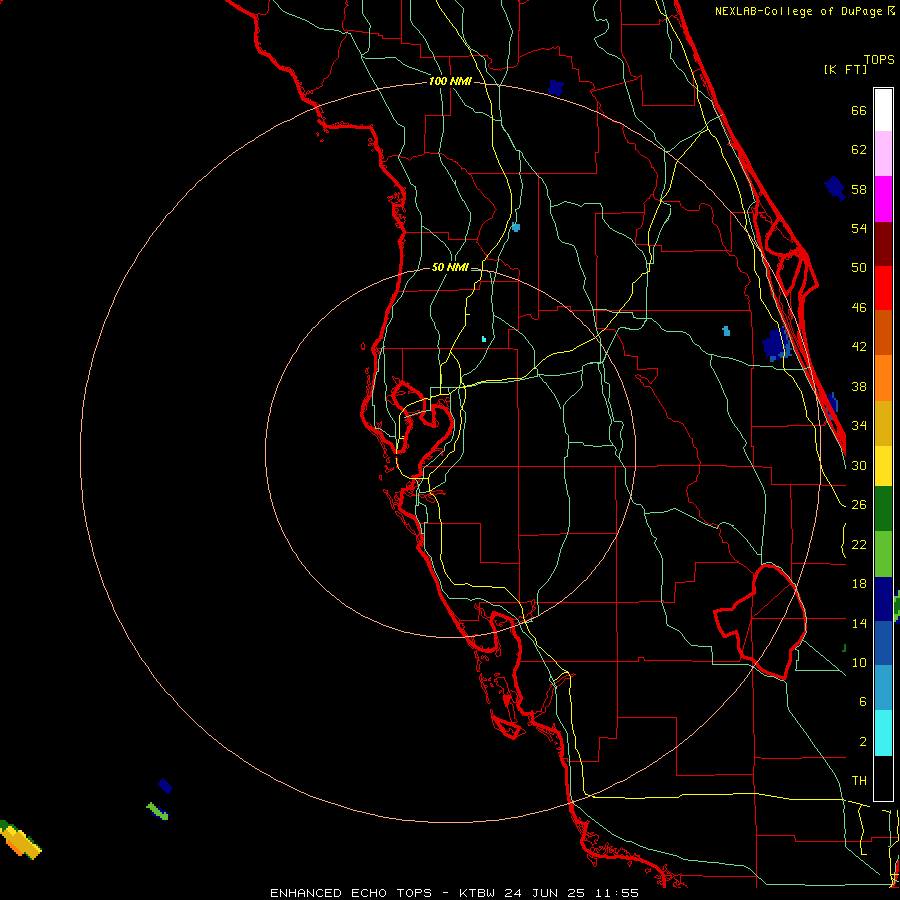Select the magenta swatch in the color scale
Viewport: 900px width, 900px height.
pos(883,199)
